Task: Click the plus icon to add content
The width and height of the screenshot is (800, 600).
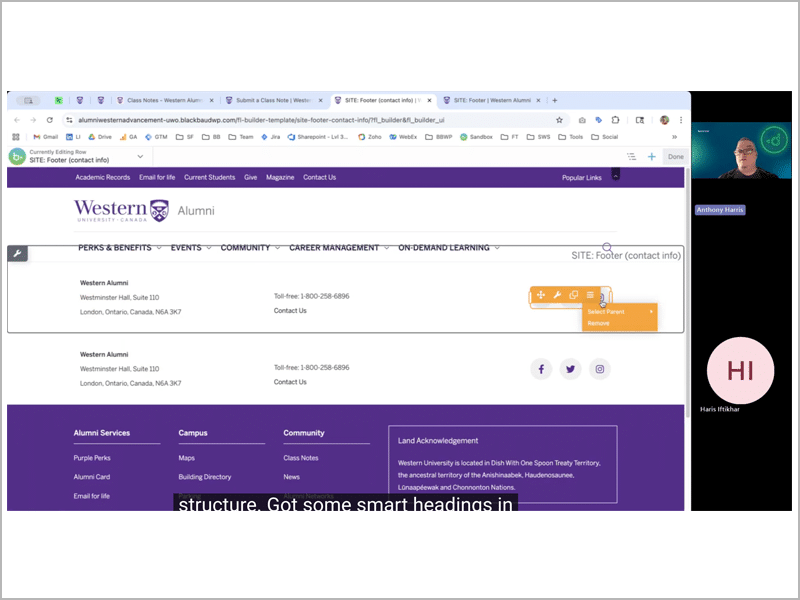Action: 652,157
